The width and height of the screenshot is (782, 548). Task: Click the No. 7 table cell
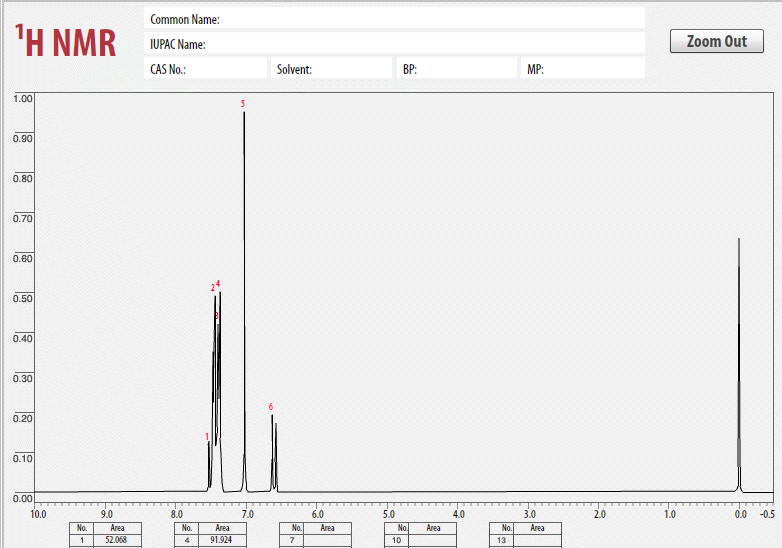tap(292, 540)
